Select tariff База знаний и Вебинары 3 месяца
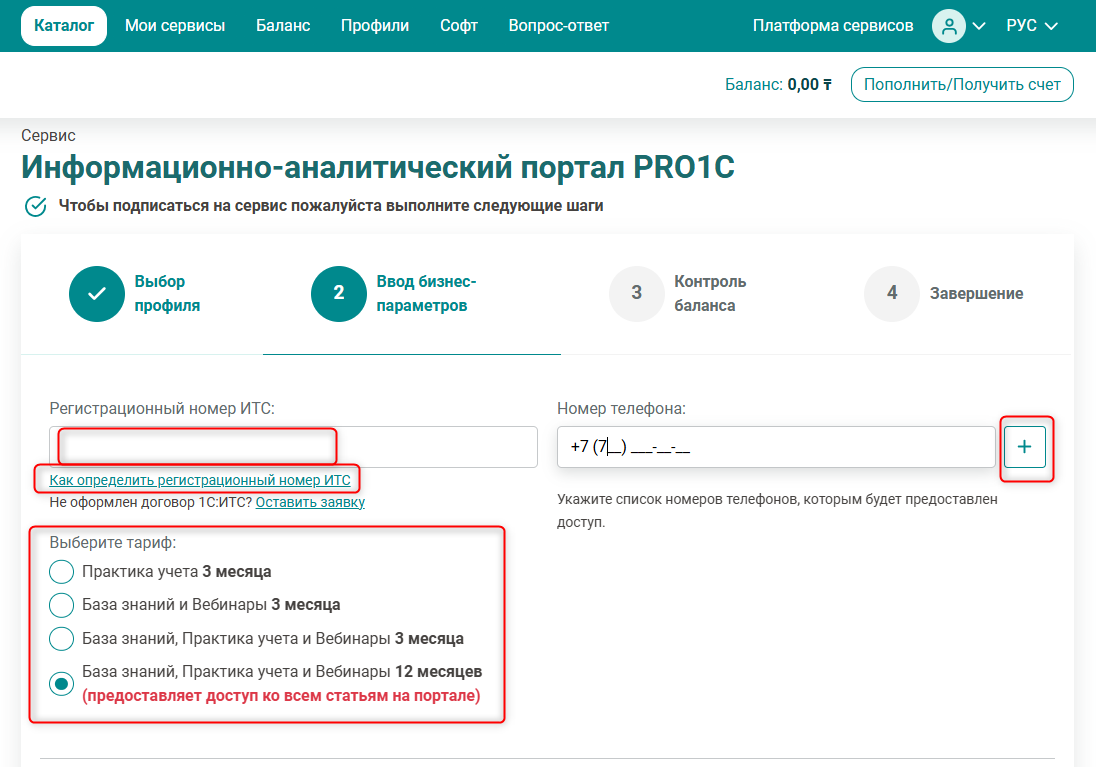The image size is (1096, 767). (x=62, y=605)
